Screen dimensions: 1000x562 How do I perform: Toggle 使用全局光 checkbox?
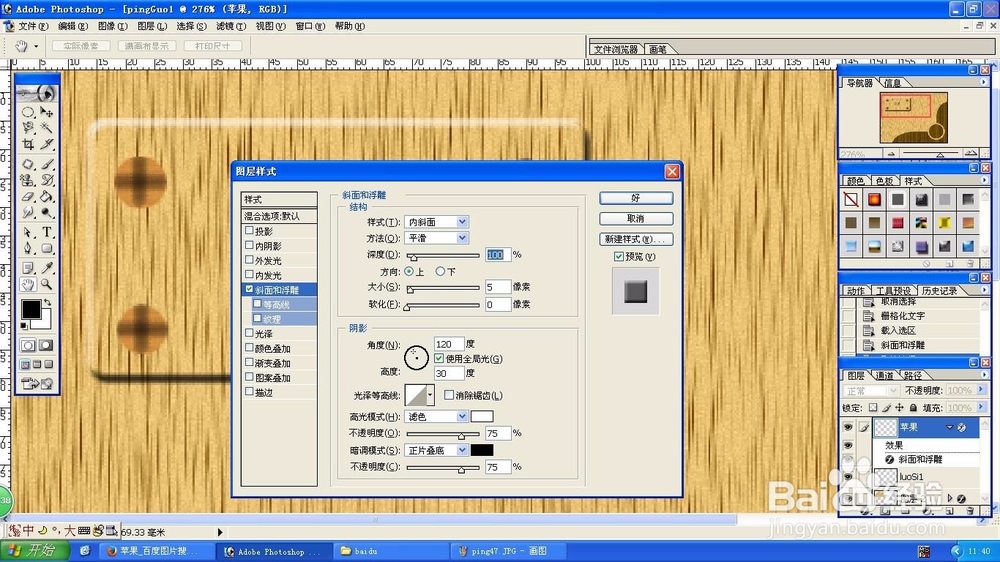click(x=439, y=359)
